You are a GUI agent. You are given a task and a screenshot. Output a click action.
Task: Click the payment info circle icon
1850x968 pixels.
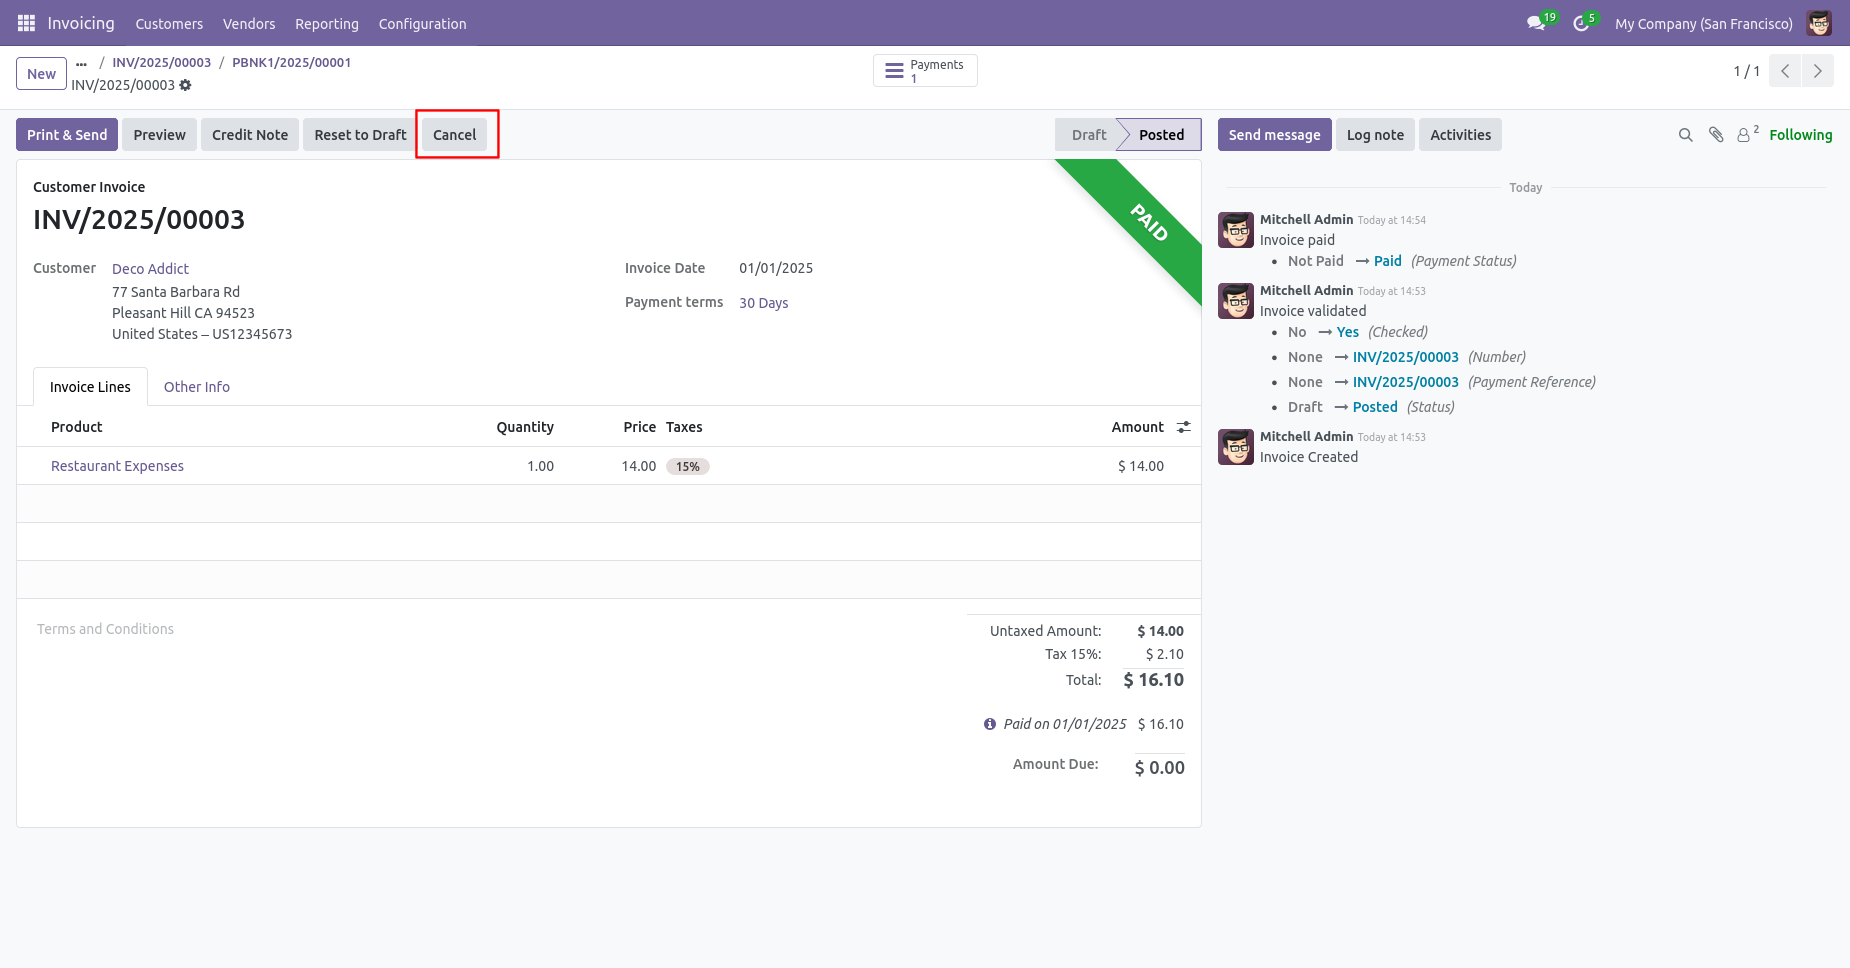pos(990,724)
